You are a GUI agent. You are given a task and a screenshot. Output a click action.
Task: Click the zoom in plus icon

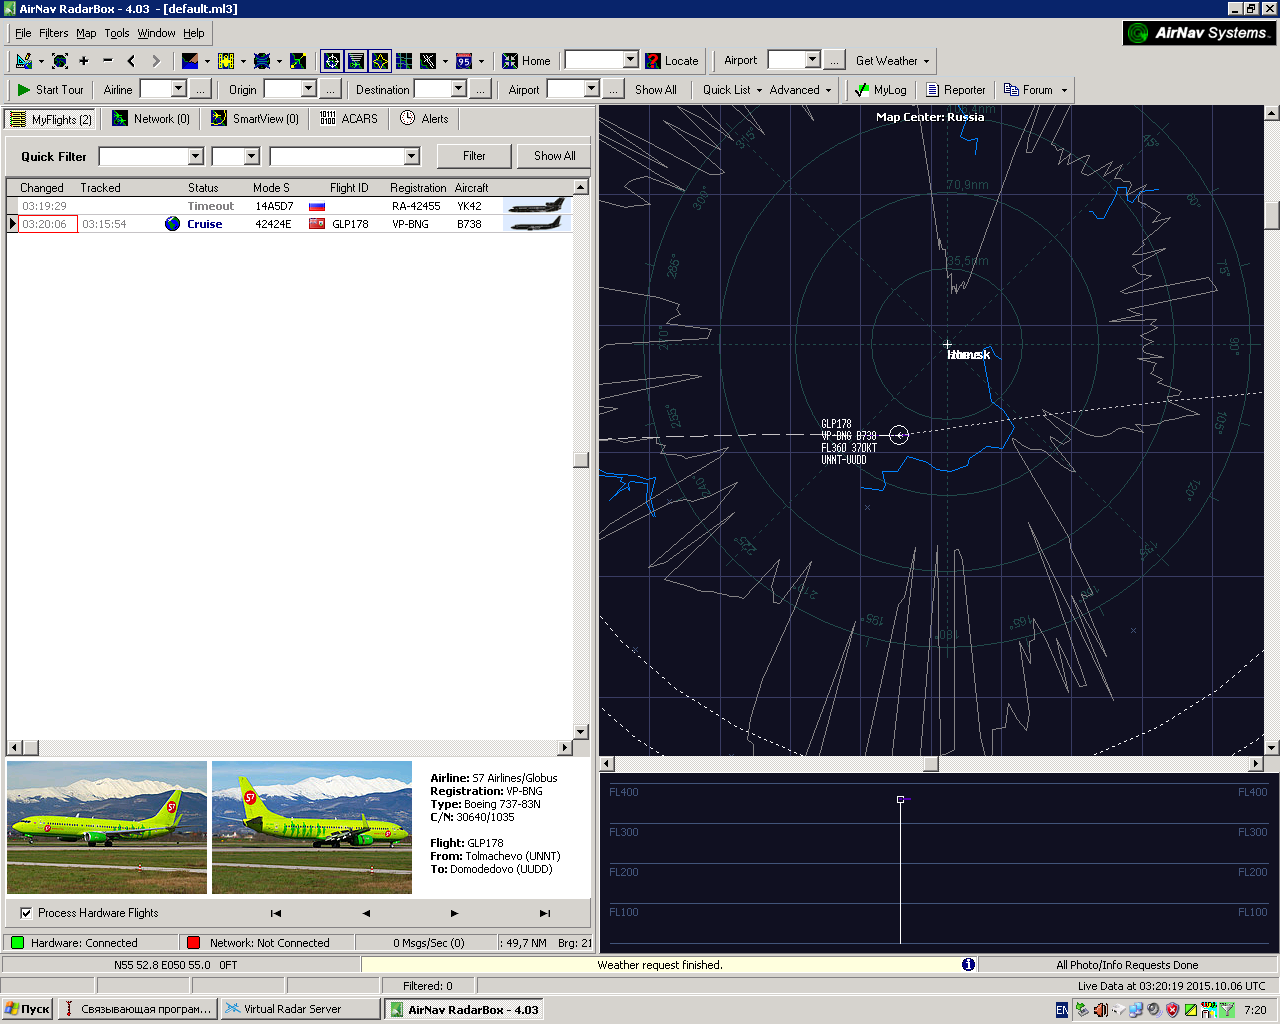click(84, 61)
